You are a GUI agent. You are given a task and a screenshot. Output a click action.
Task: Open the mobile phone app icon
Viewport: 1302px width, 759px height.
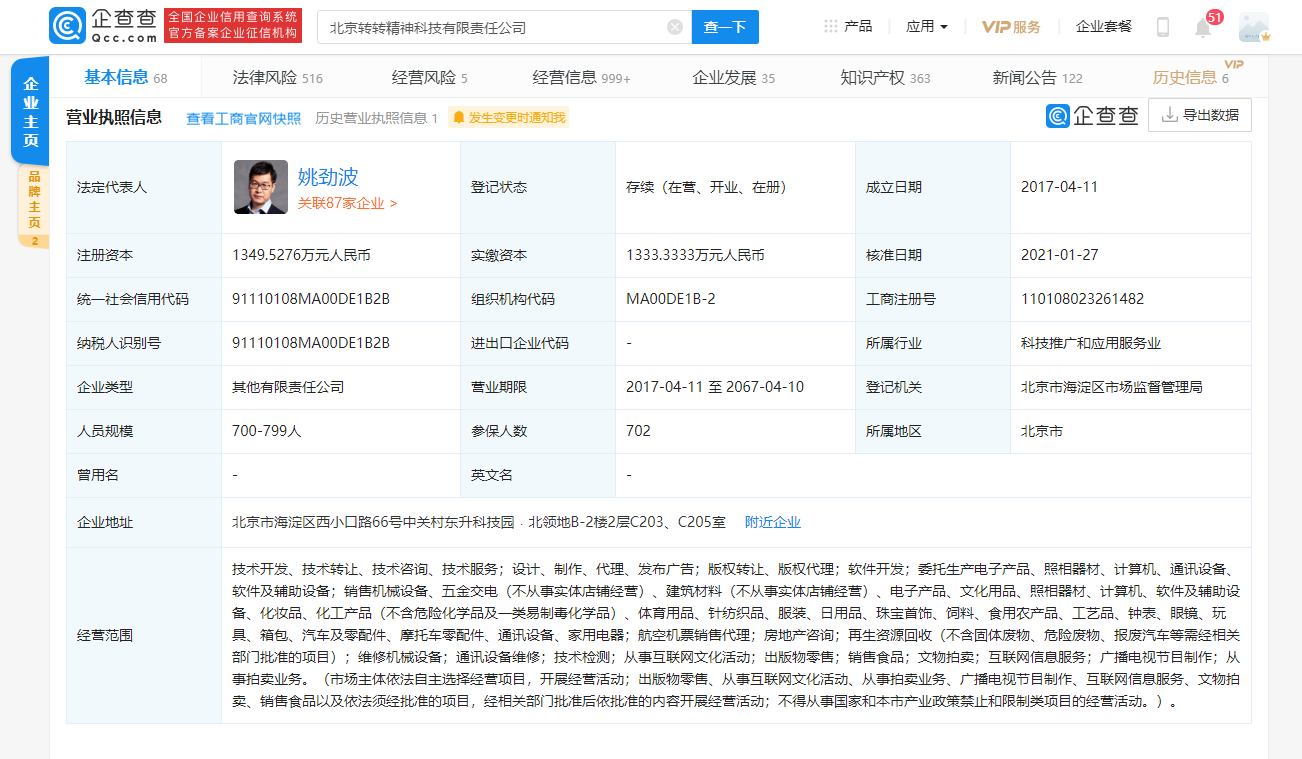click(x=1162, y=27)
